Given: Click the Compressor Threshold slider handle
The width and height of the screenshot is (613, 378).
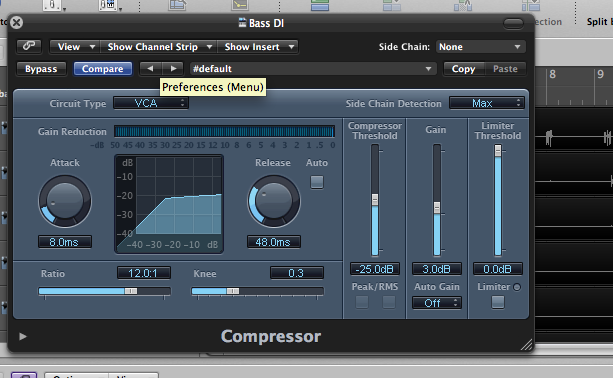Looking at the screenshot, I should coord(375,200).
